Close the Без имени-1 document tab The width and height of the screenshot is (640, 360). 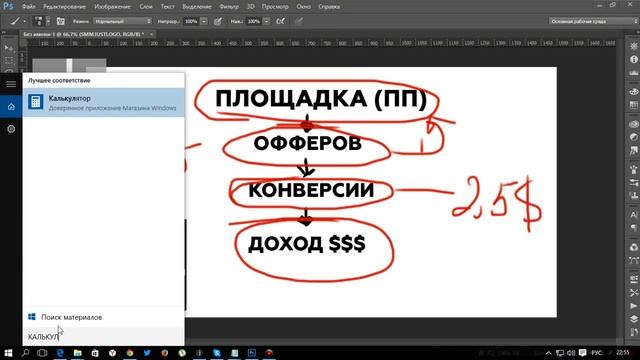coord(151,34)
